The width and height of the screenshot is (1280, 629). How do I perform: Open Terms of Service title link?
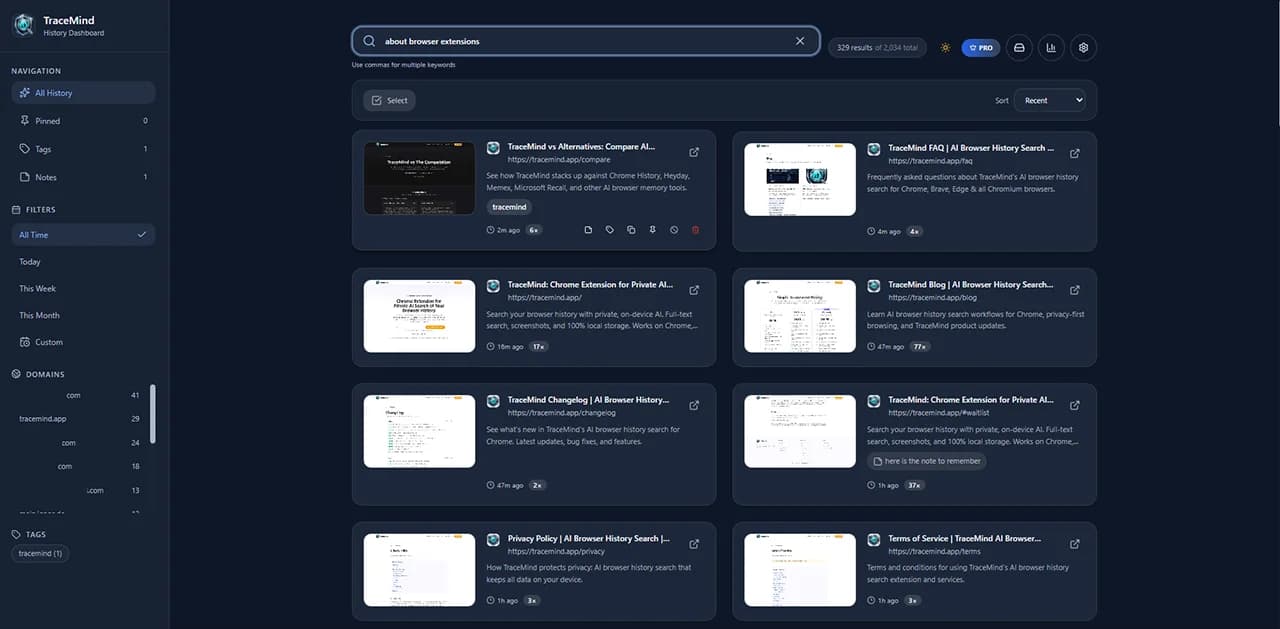(964, 538)
